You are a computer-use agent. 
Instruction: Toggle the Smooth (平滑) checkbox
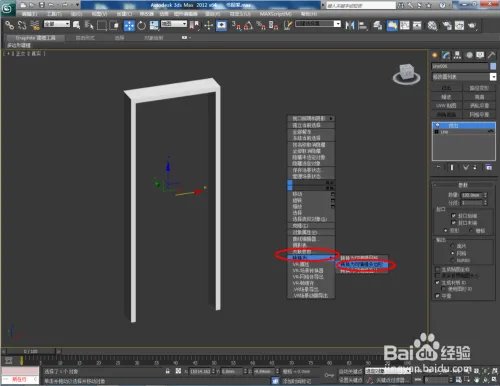438,296
